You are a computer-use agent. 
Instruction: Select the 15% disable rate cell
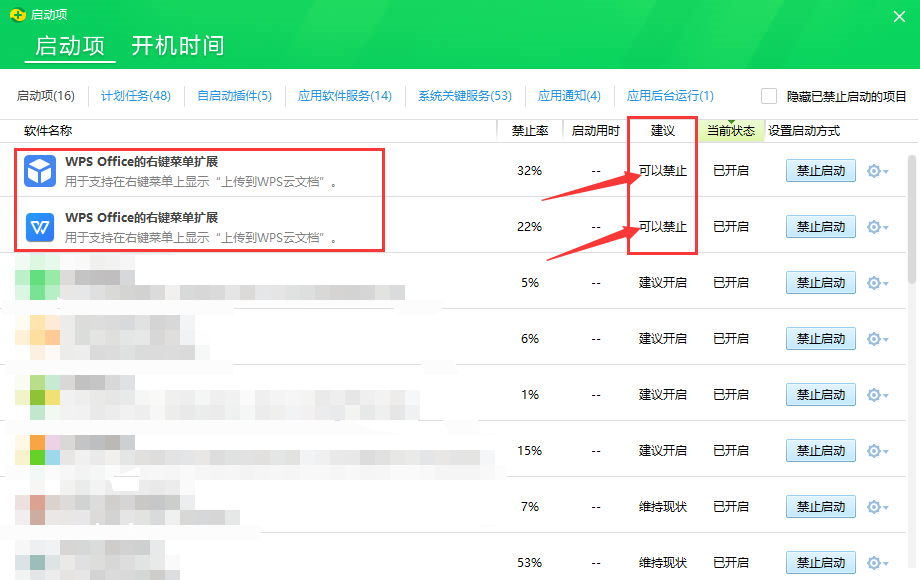point(529,450)
